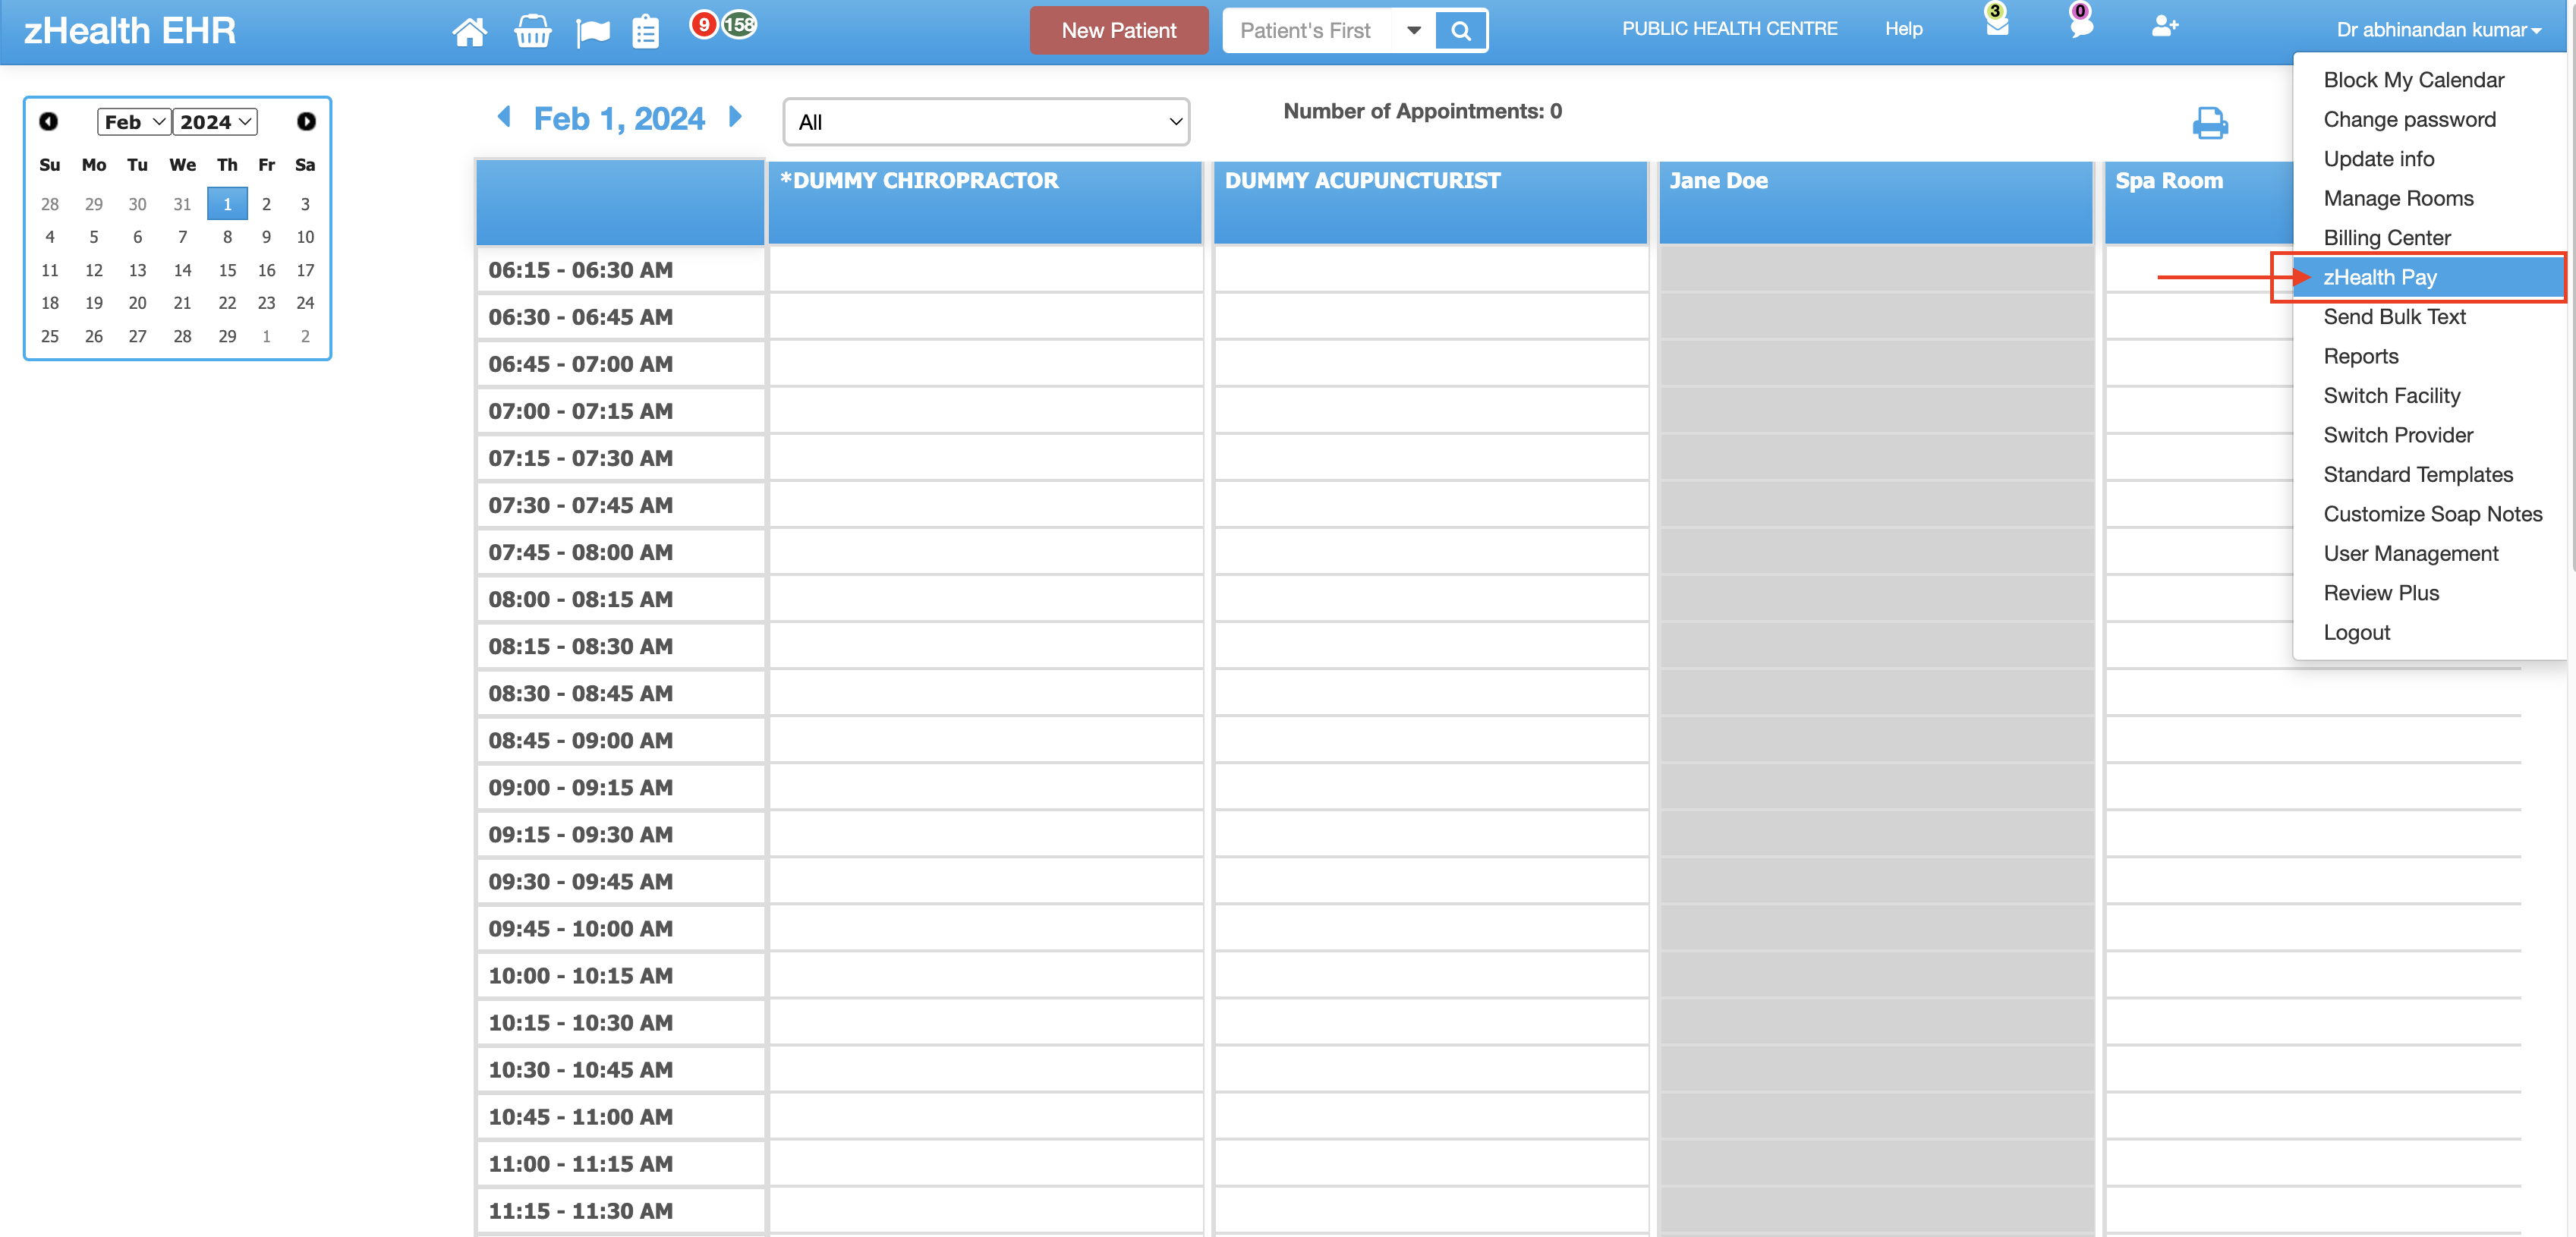Click the 08:00 - 08:15 AM time slot

click(x=620, y=599)
